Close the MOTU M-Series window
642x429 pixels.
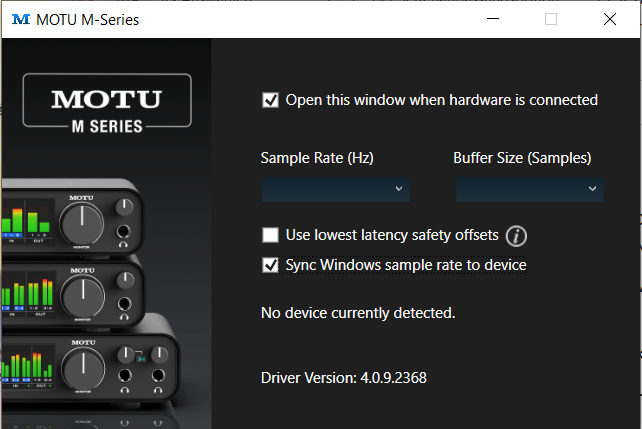tap(610, 19)
